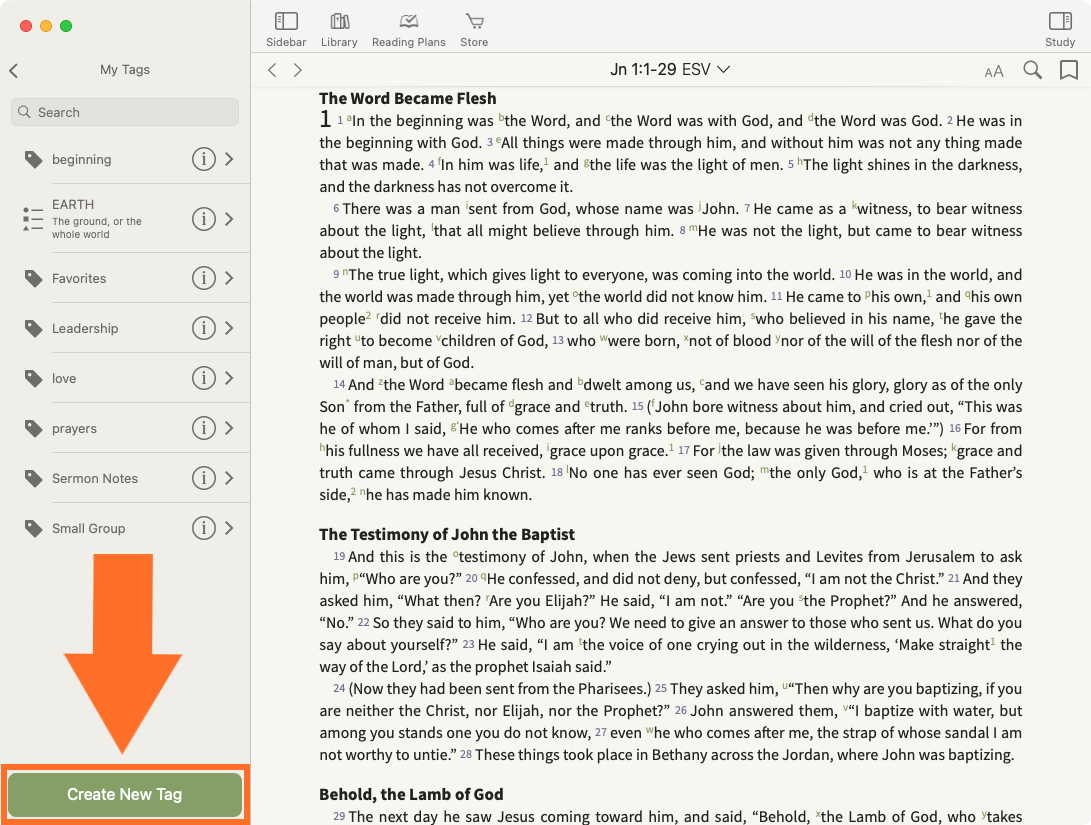The image size is (1091, 825).
Task: Click the love tag icon
Action: tap(33, 378)
